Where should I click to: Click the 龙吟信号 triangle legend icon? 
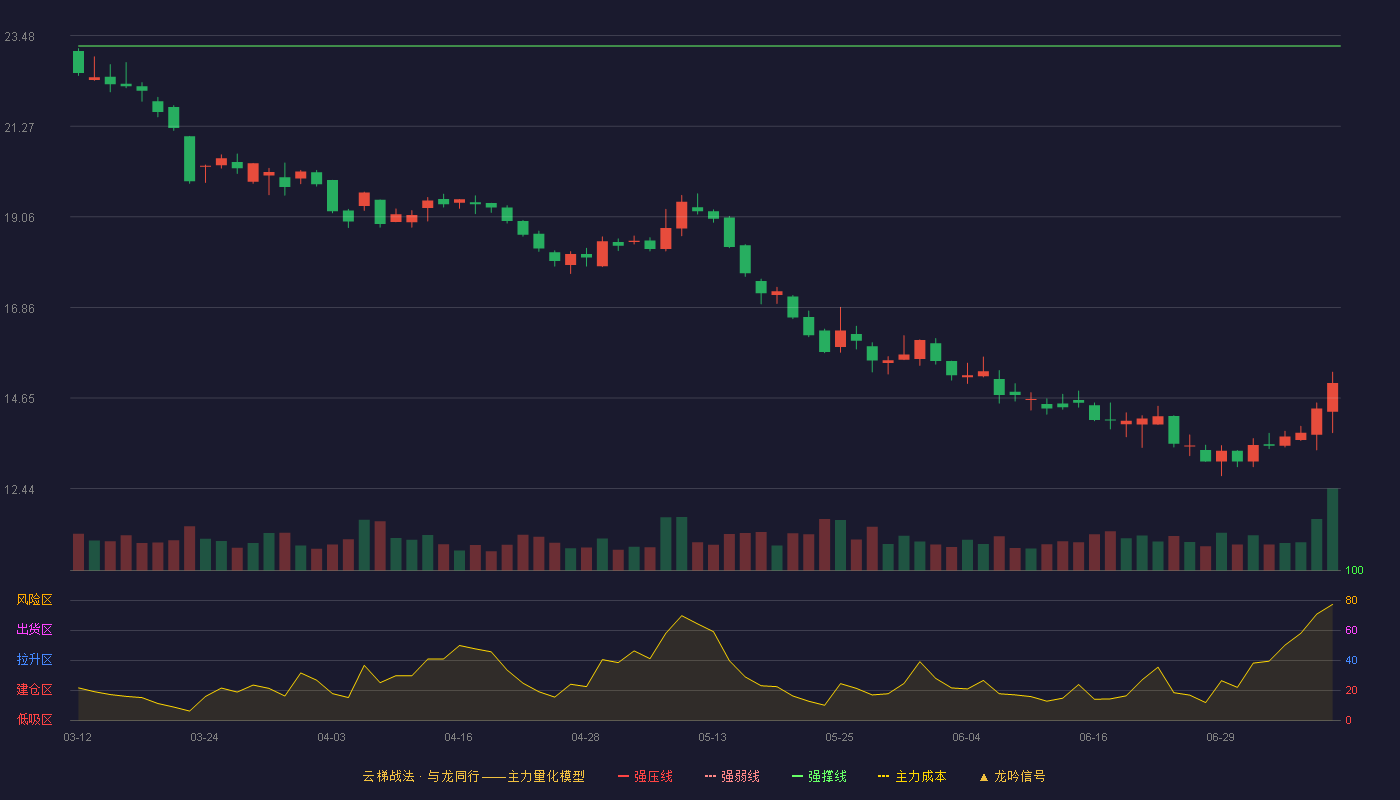[x=984, y=777]
